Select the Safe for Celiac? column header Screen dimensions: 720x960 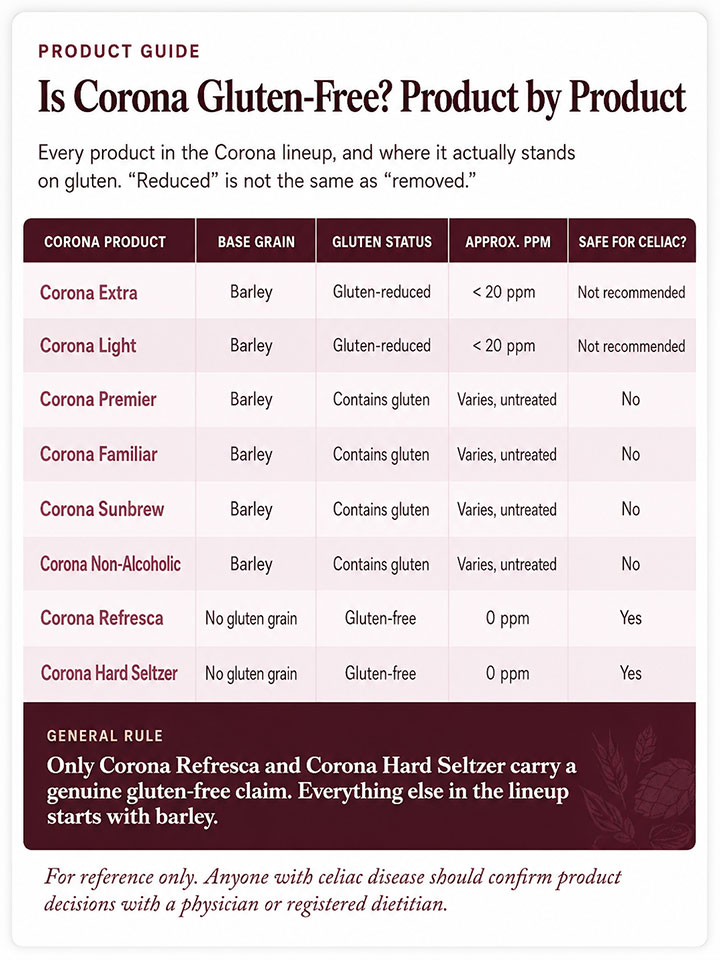click(632, 242)
